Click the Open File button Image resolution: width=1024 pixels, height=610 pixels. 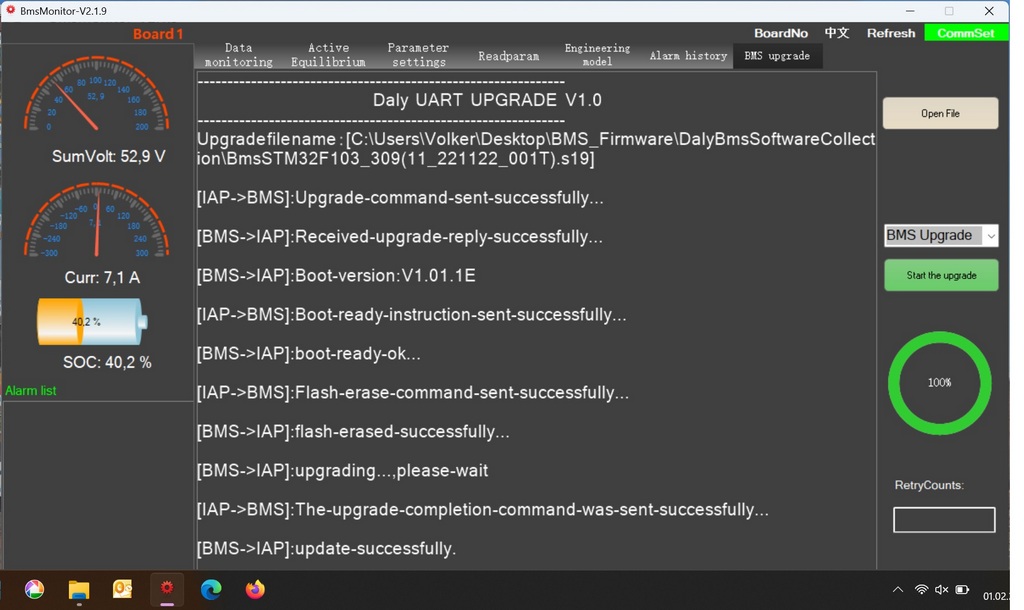pyautogui.click(x=940, y=114)
